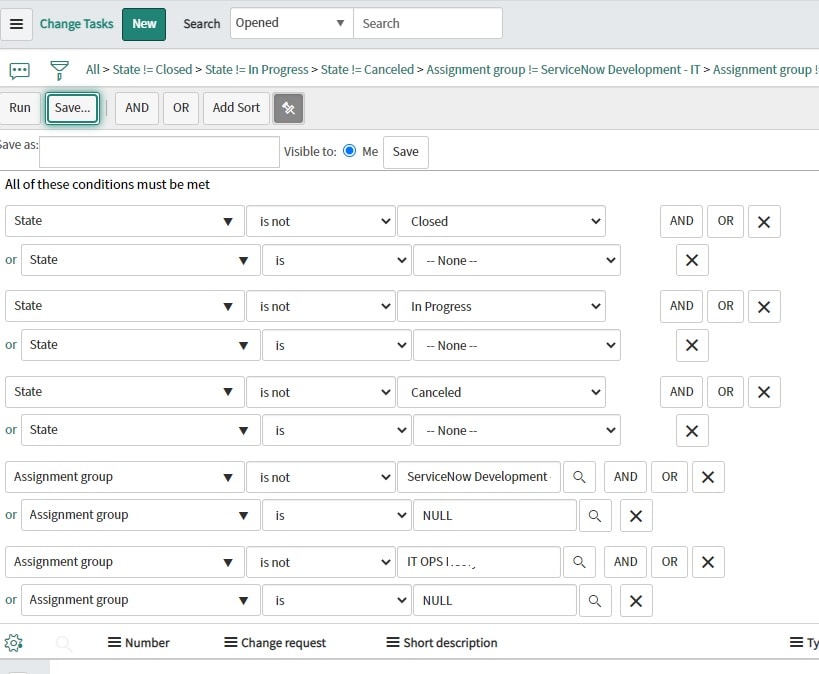Open the Change Tasks title link

77,24
